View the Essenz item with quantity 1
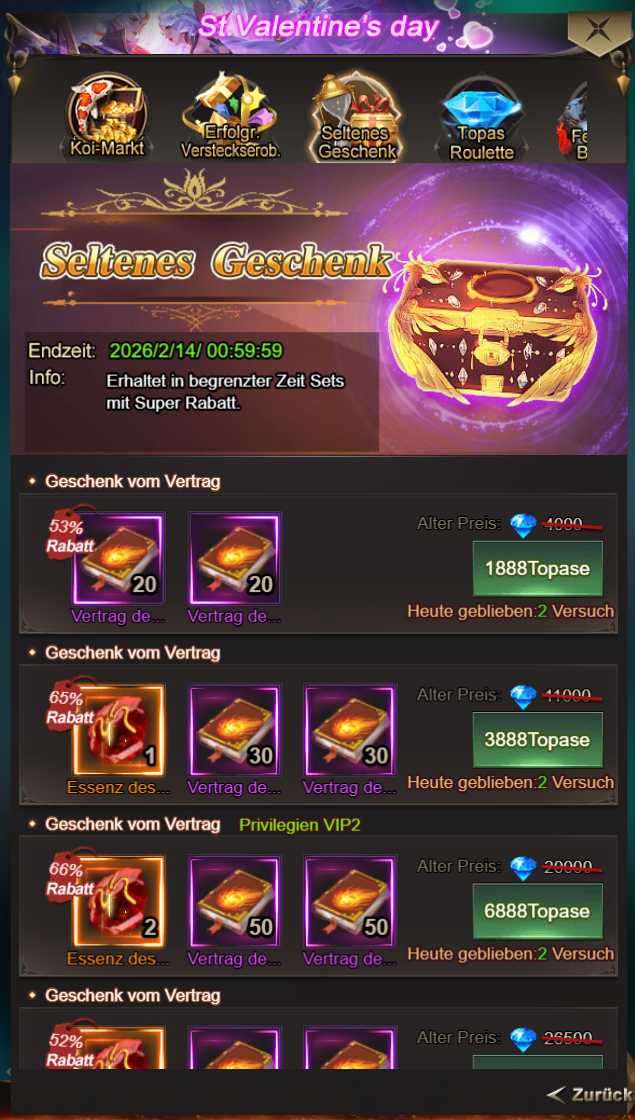635x1120 pixels. point(119,730)
